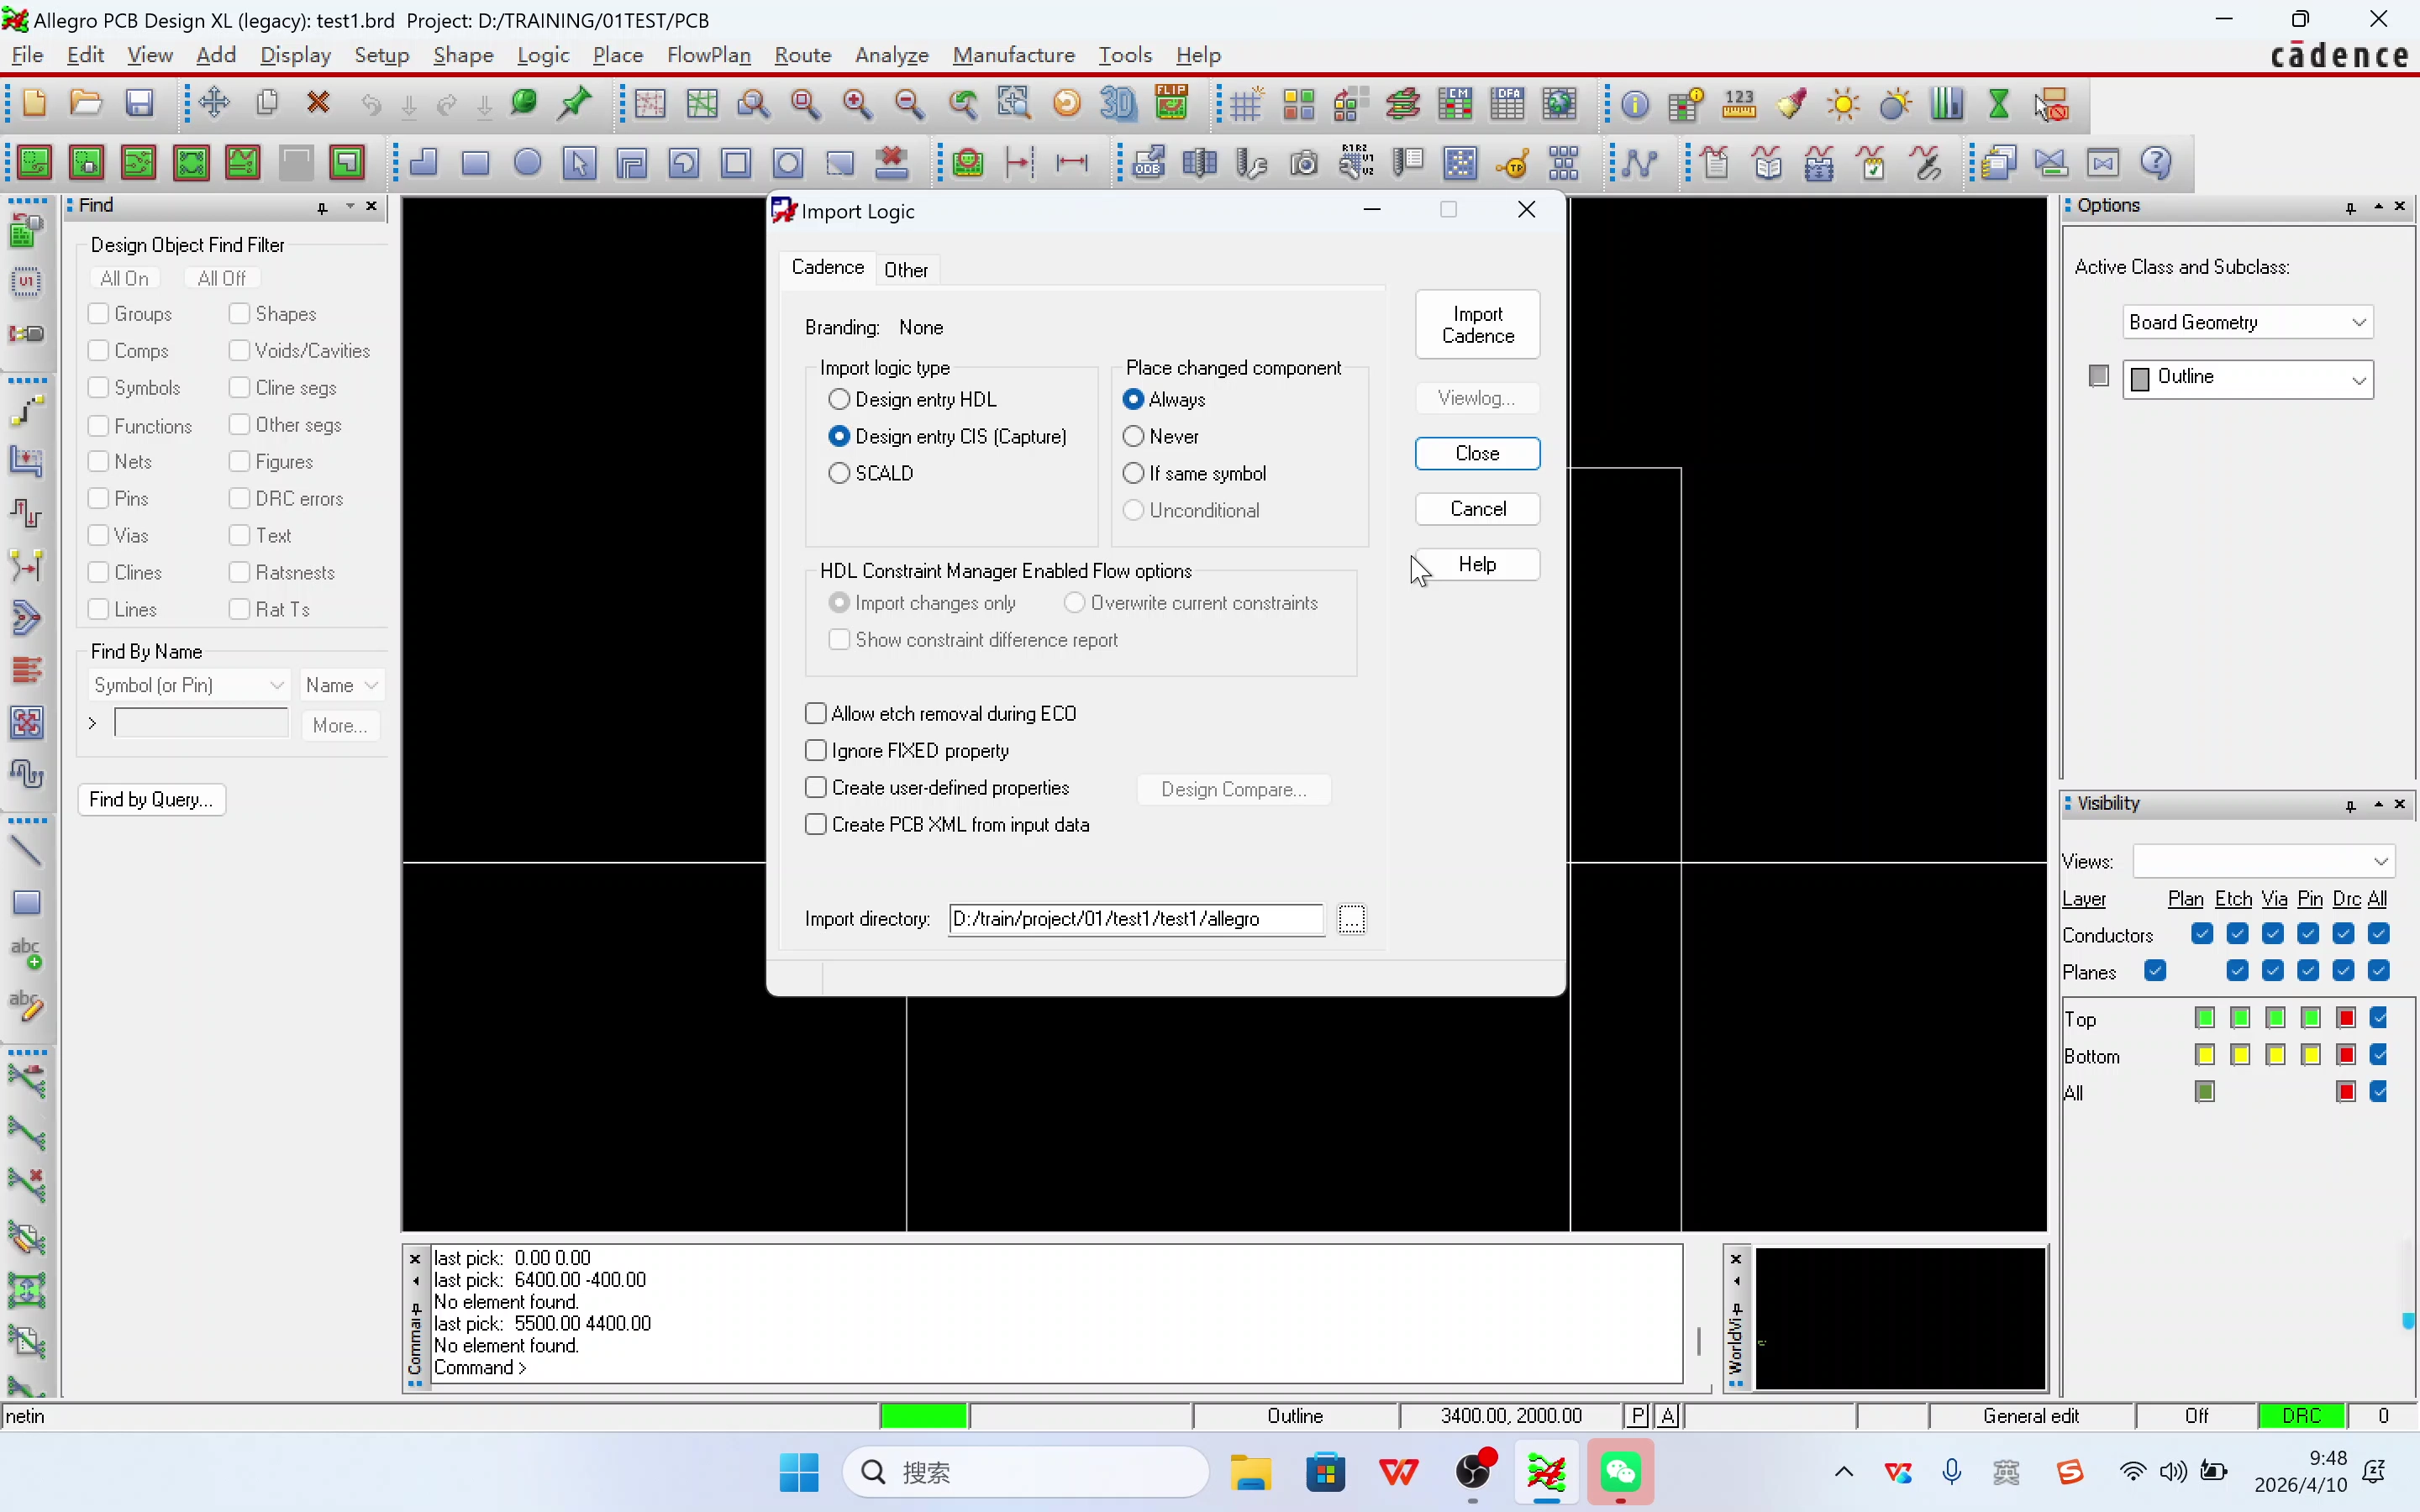The image size is (2420, 1512).
Task: Open the Name dropdown in Find By Name
Action: [x=342, y=685]
